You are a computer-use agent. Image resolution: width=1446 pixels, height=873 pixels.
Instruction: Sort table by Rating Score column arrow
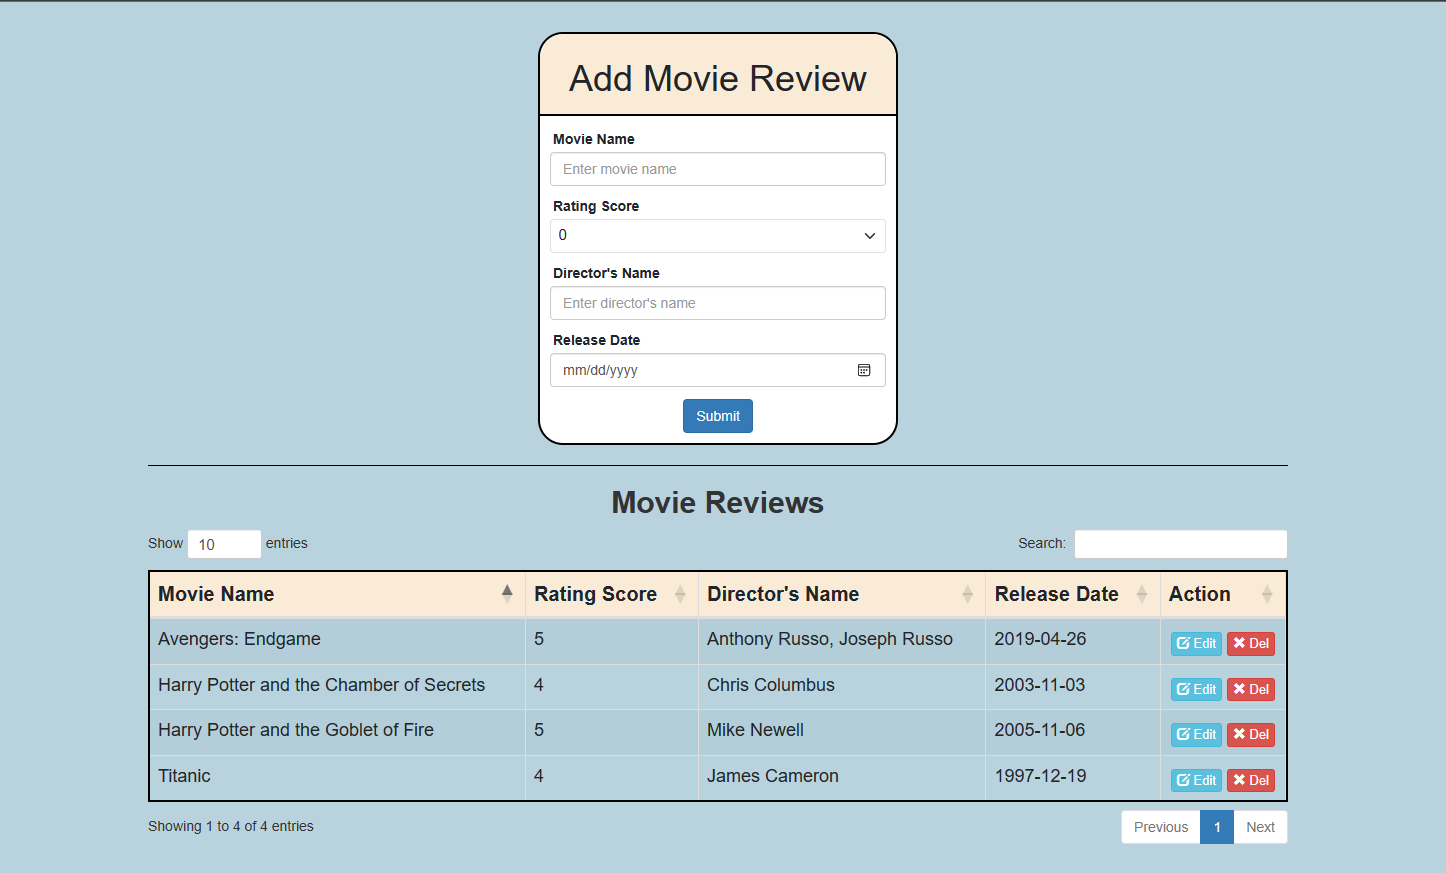tap(680, 594)
